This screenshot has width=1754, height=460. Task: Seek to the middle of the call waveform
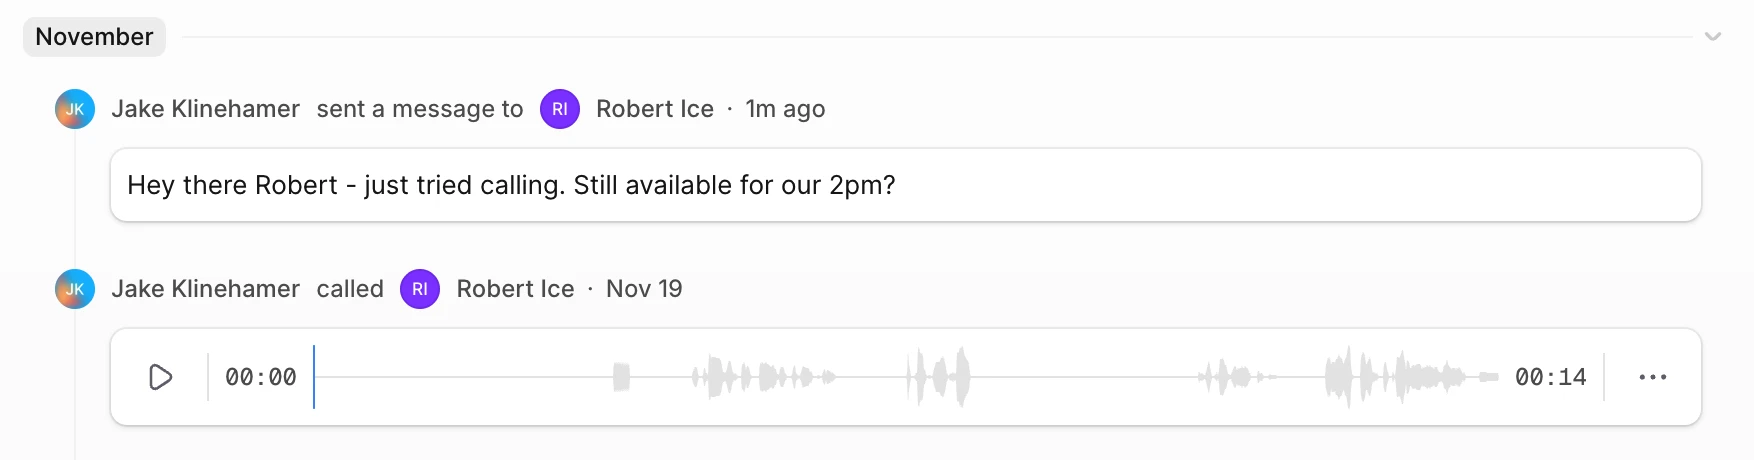[x=907, y=377]
